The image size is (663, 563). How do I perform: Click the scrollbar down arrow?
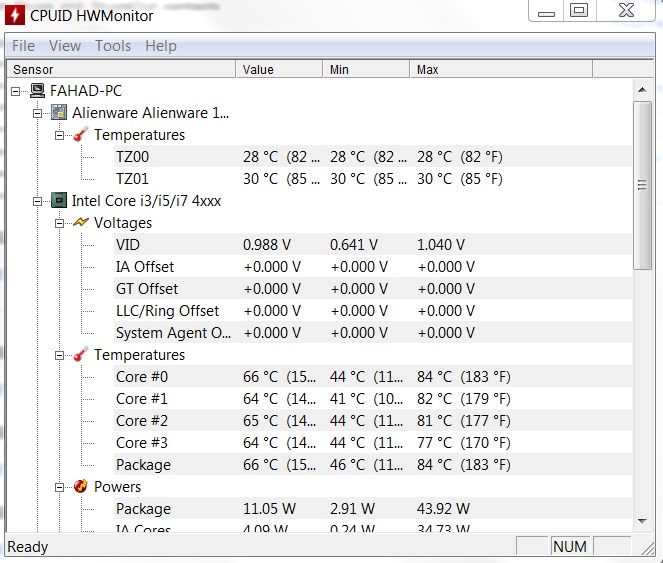(642, 521)
